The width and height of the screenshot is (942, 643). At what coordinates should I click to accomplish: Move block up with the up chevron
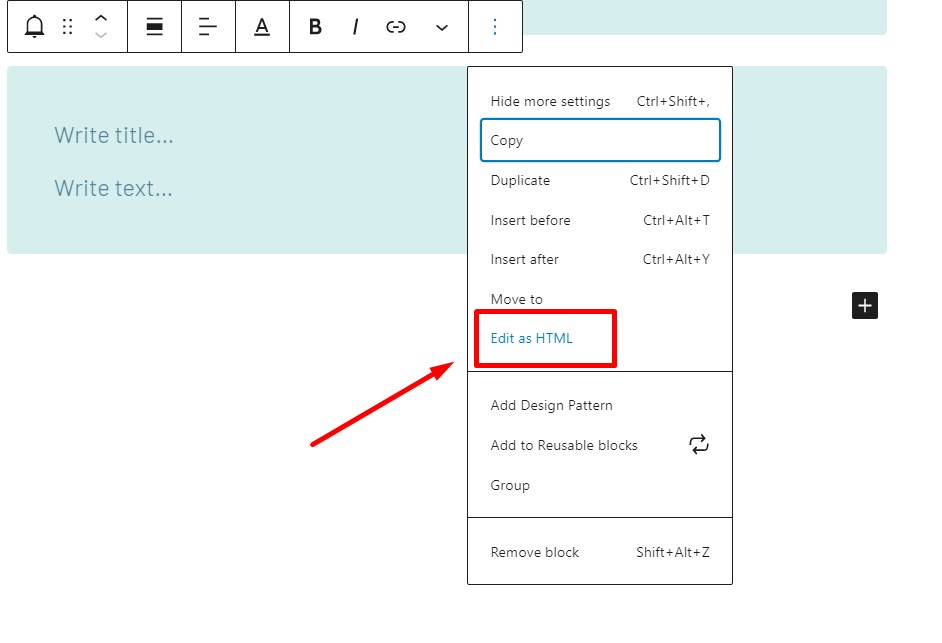(x=101, y=18)
